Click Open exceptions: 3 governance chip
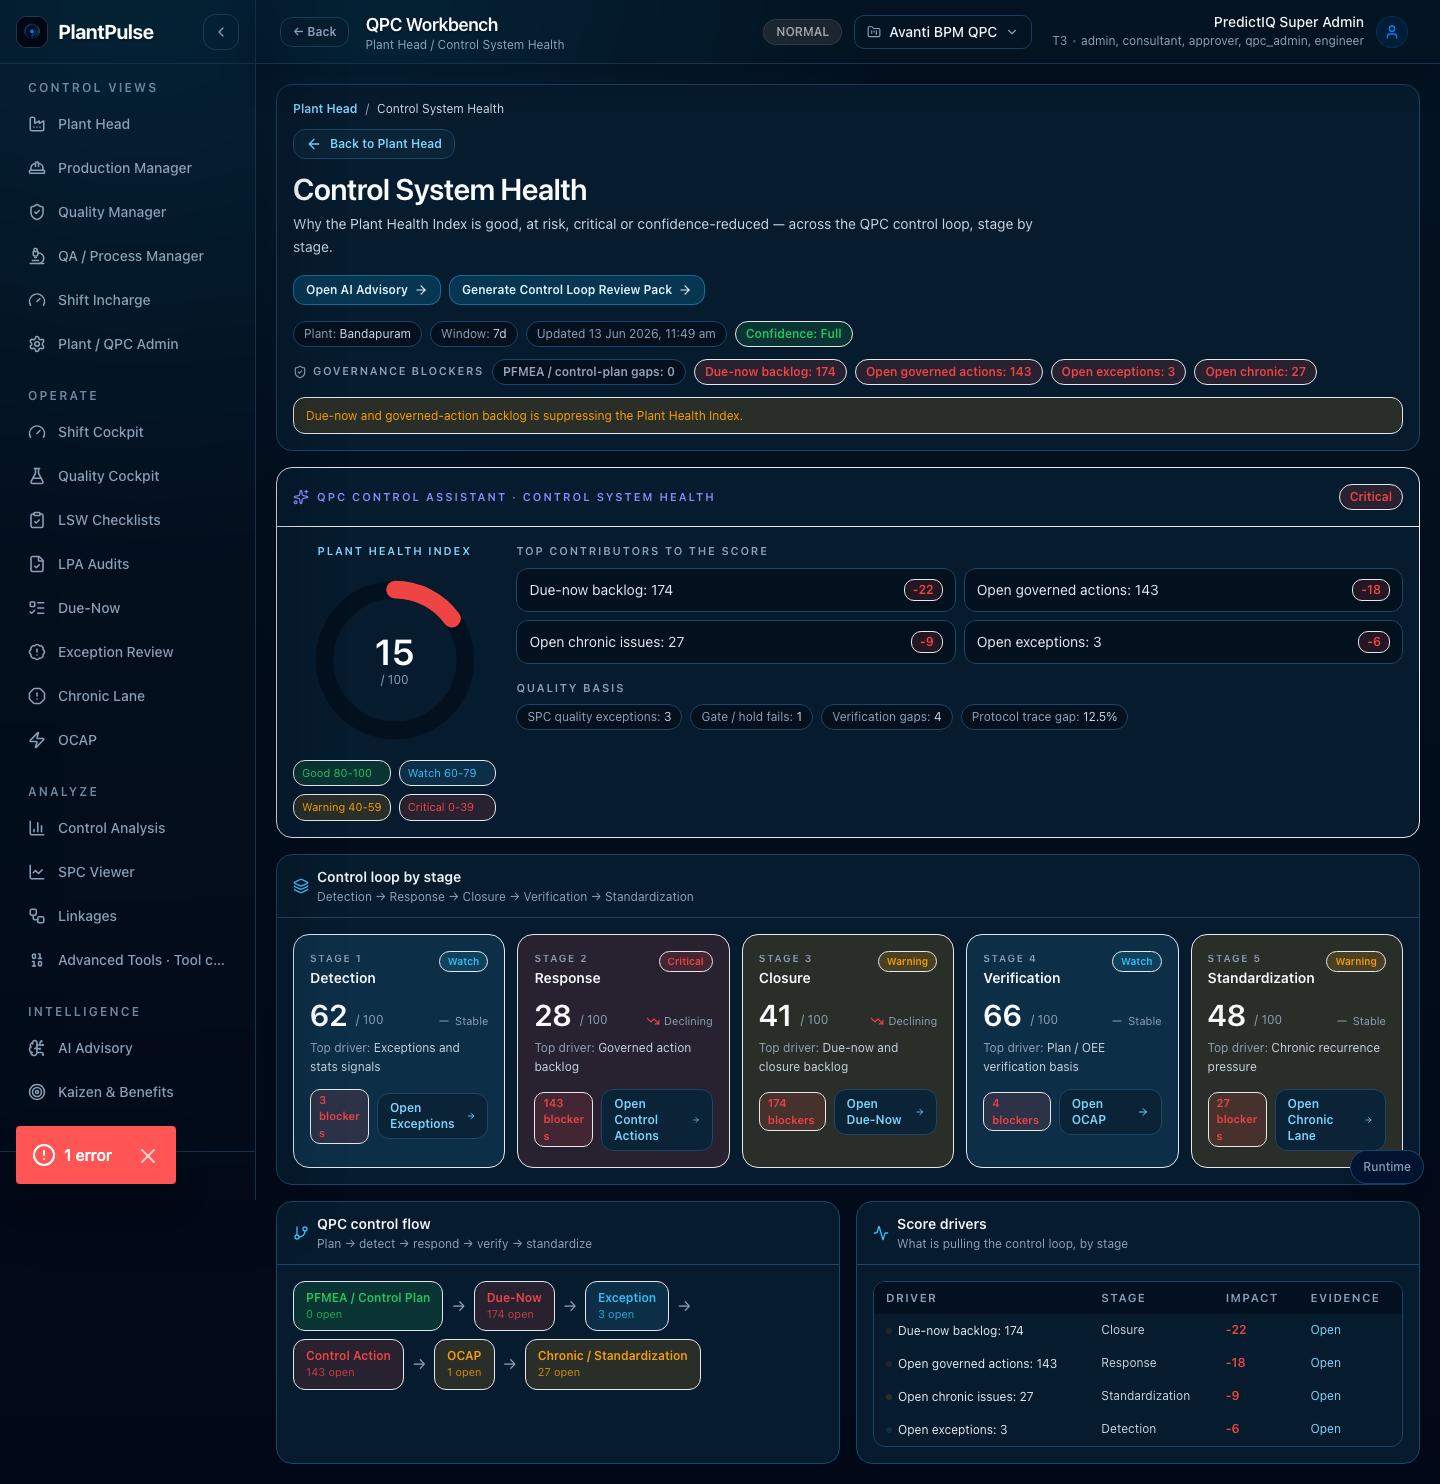The image size is (1440, 1484). click(1118, 372)
